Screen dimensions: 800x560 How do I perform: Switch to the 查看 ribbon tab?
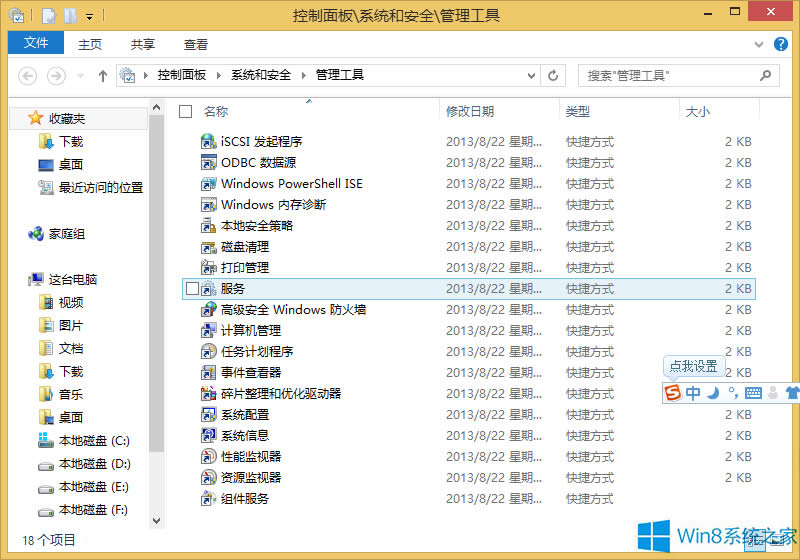196,44
